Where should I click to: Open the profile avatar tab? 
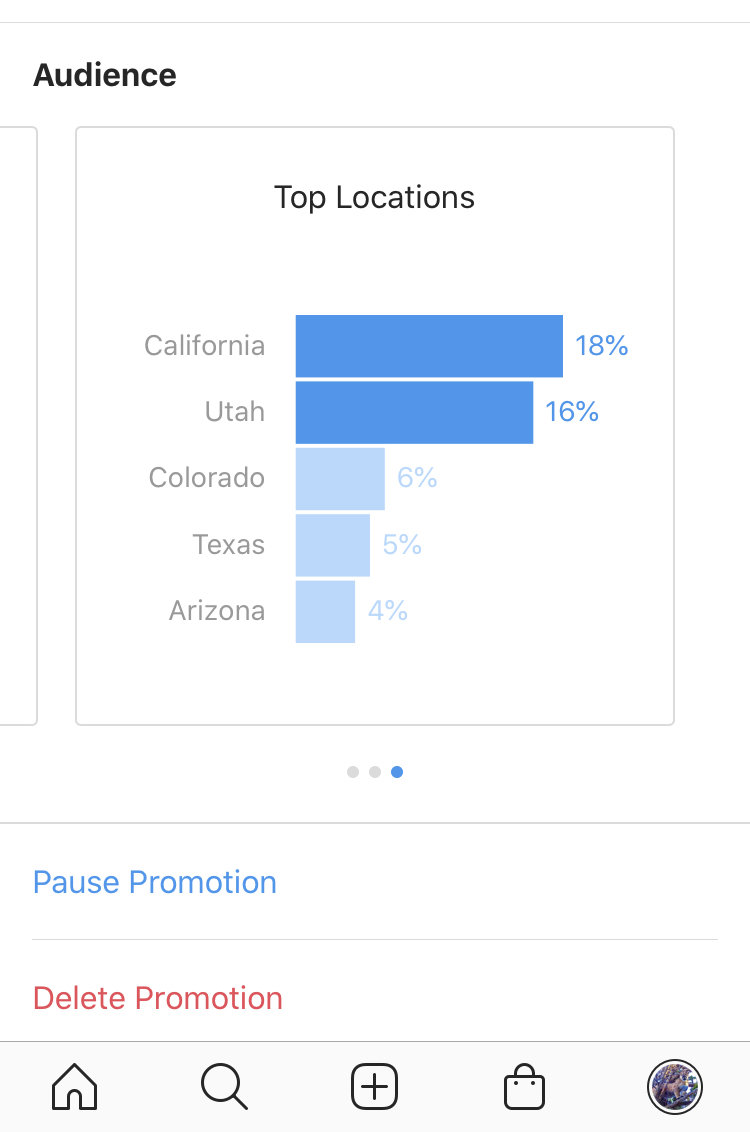674,1087
